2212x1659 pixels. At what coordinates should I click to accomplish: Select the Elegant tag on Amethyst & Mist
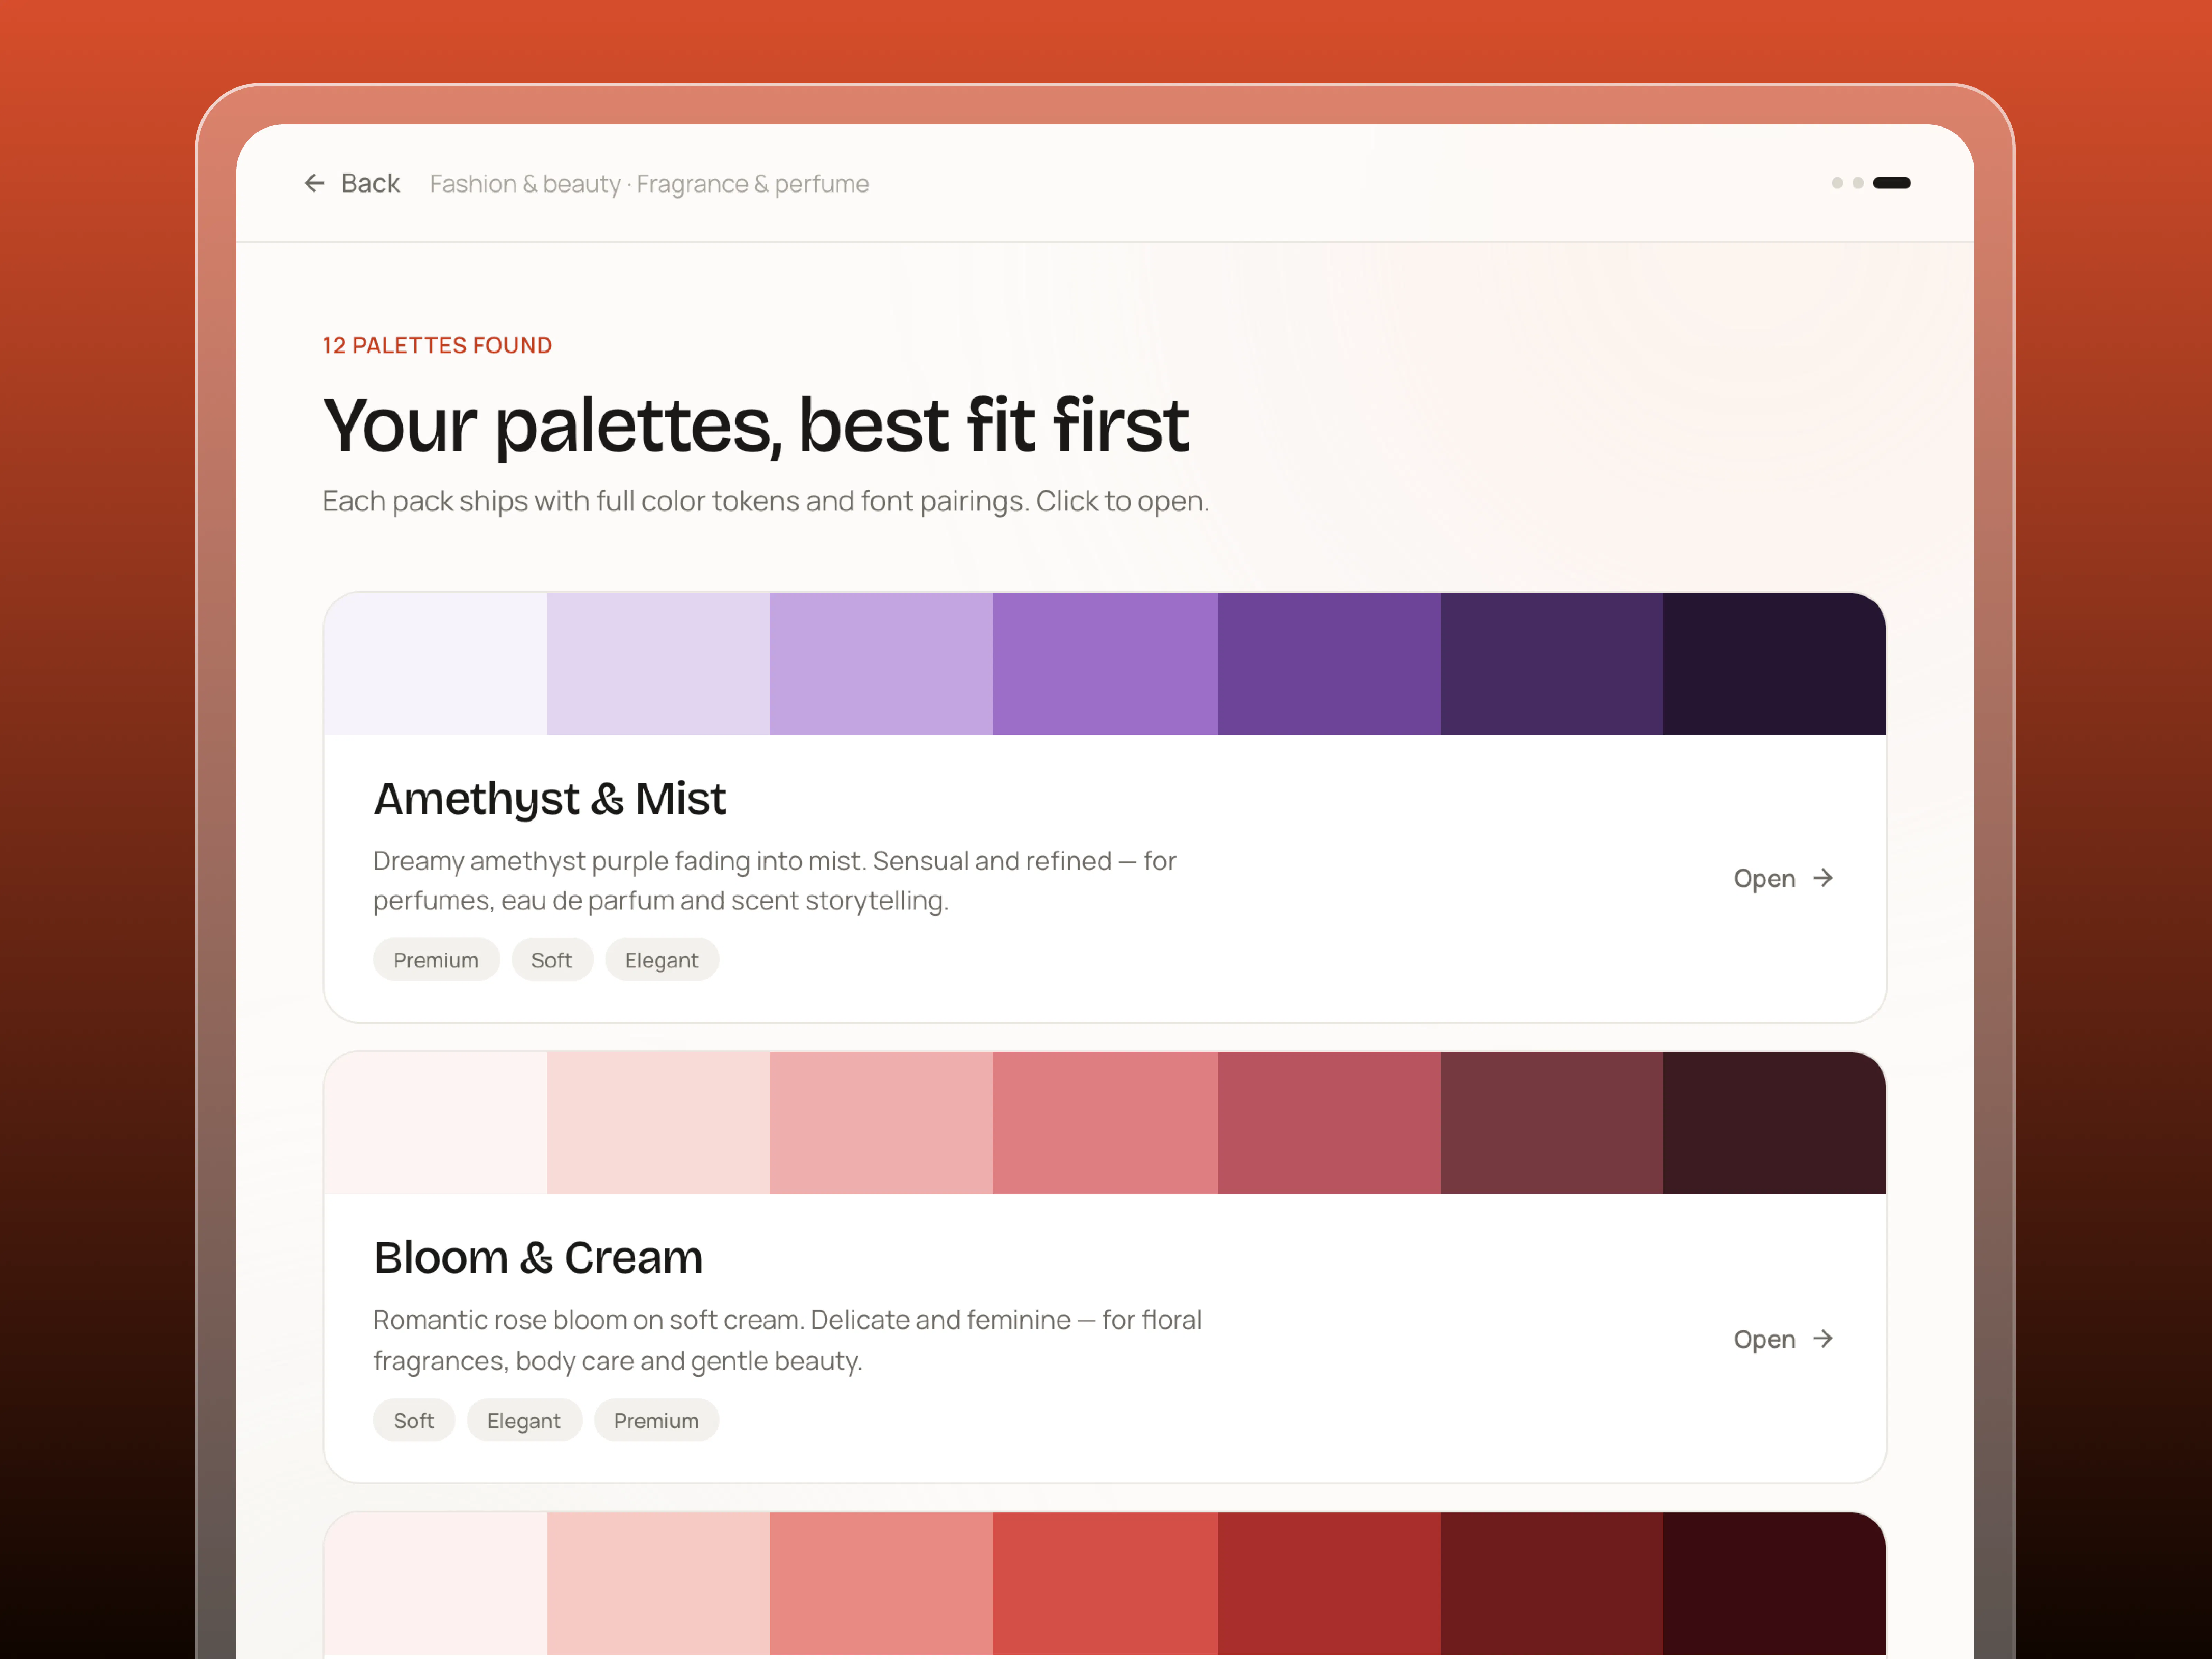click(x=662, y=960)
